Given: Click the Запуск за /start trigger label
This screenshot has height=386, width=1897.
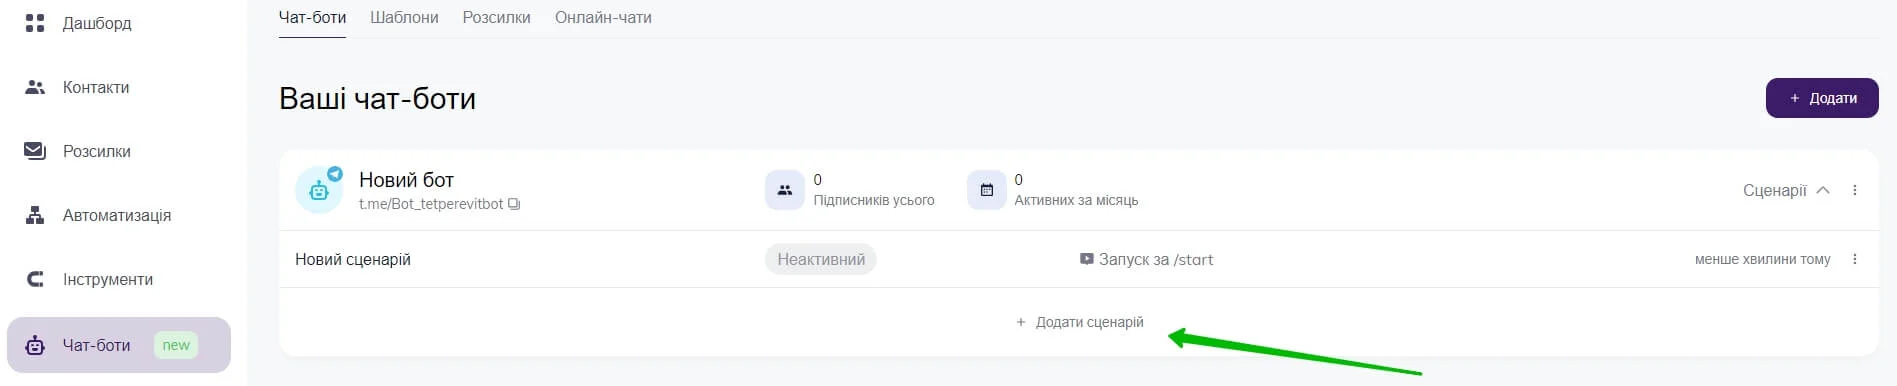Looking at the screenshot, I should pyautogui.click(x=1156, y=259).
